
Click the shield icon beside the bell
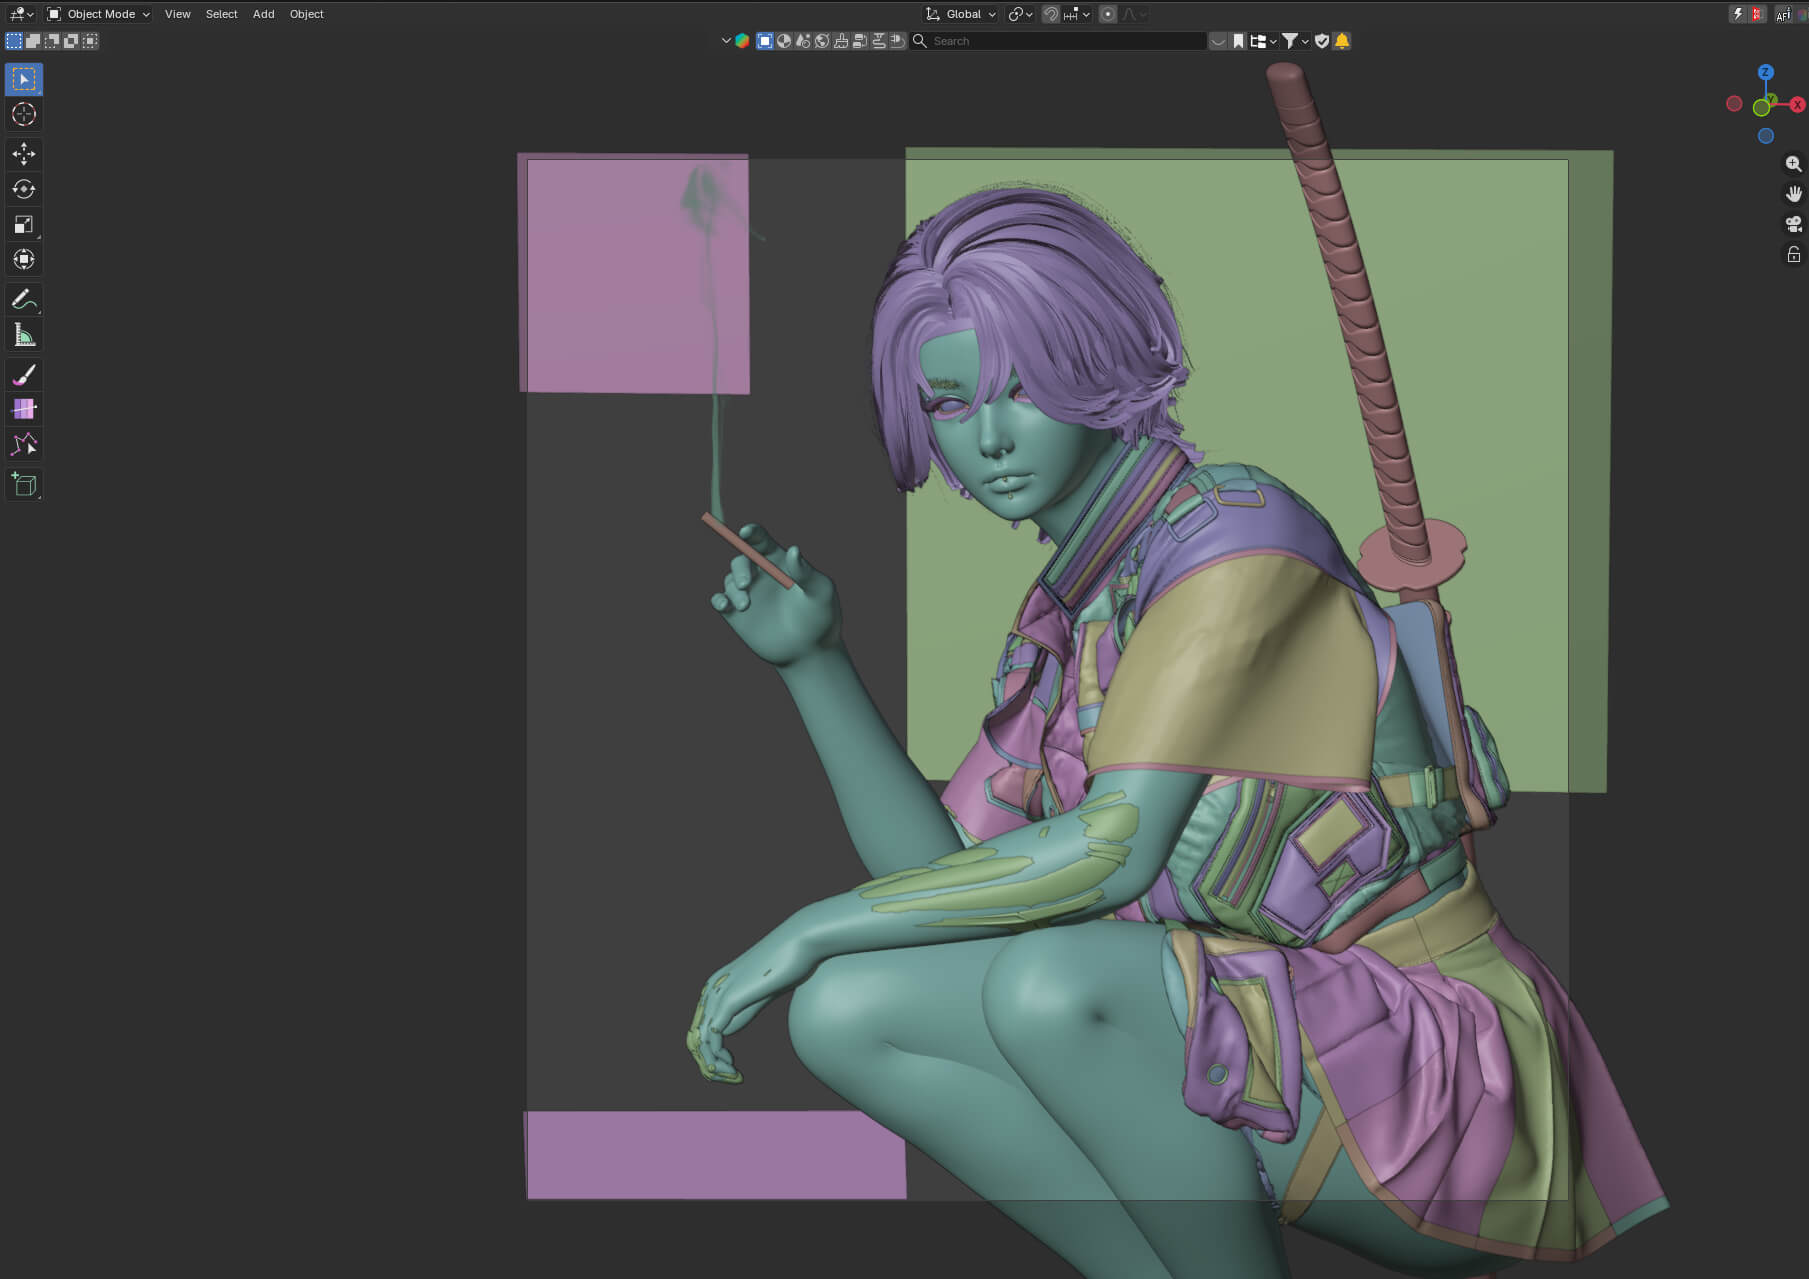(1322, 41)
